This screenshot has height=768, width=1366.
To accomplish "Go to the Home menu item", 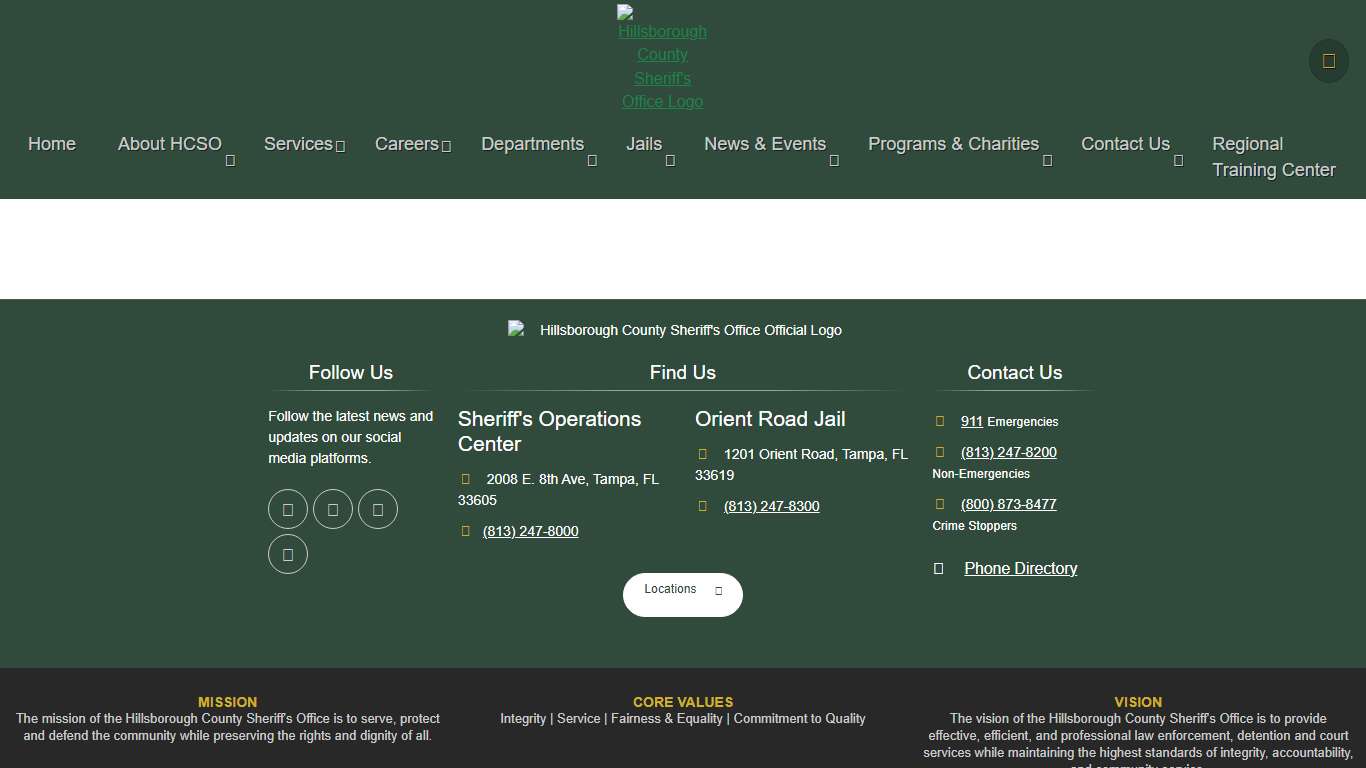I will (52, 144).
